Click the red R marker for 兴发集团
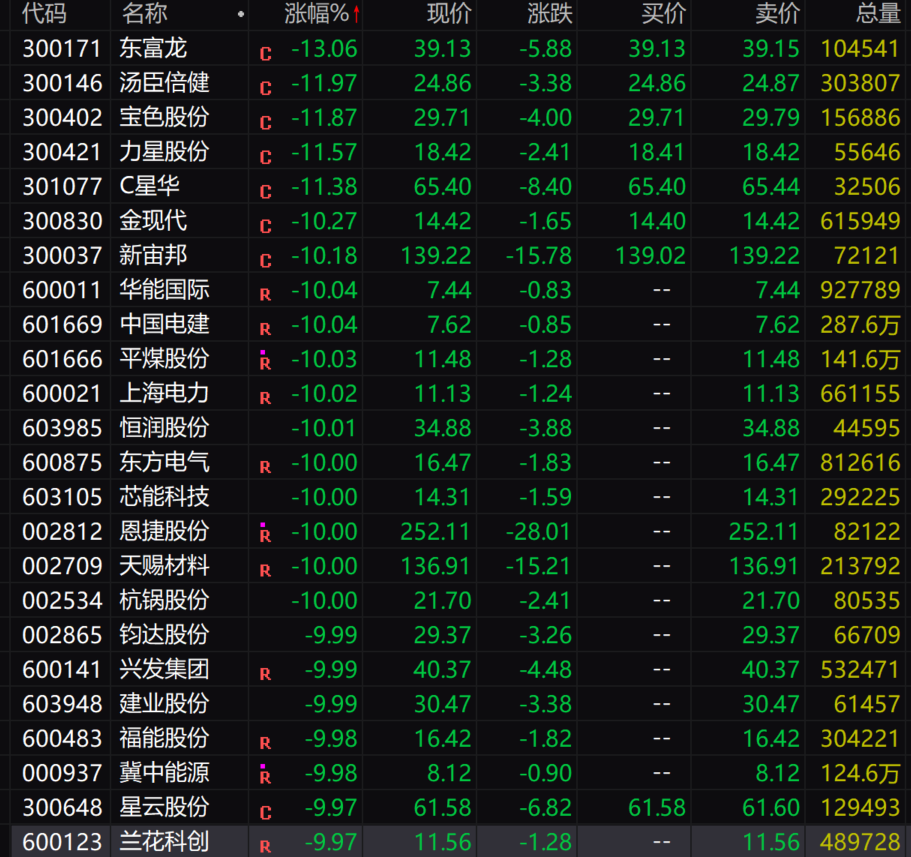 coord(266,675)
